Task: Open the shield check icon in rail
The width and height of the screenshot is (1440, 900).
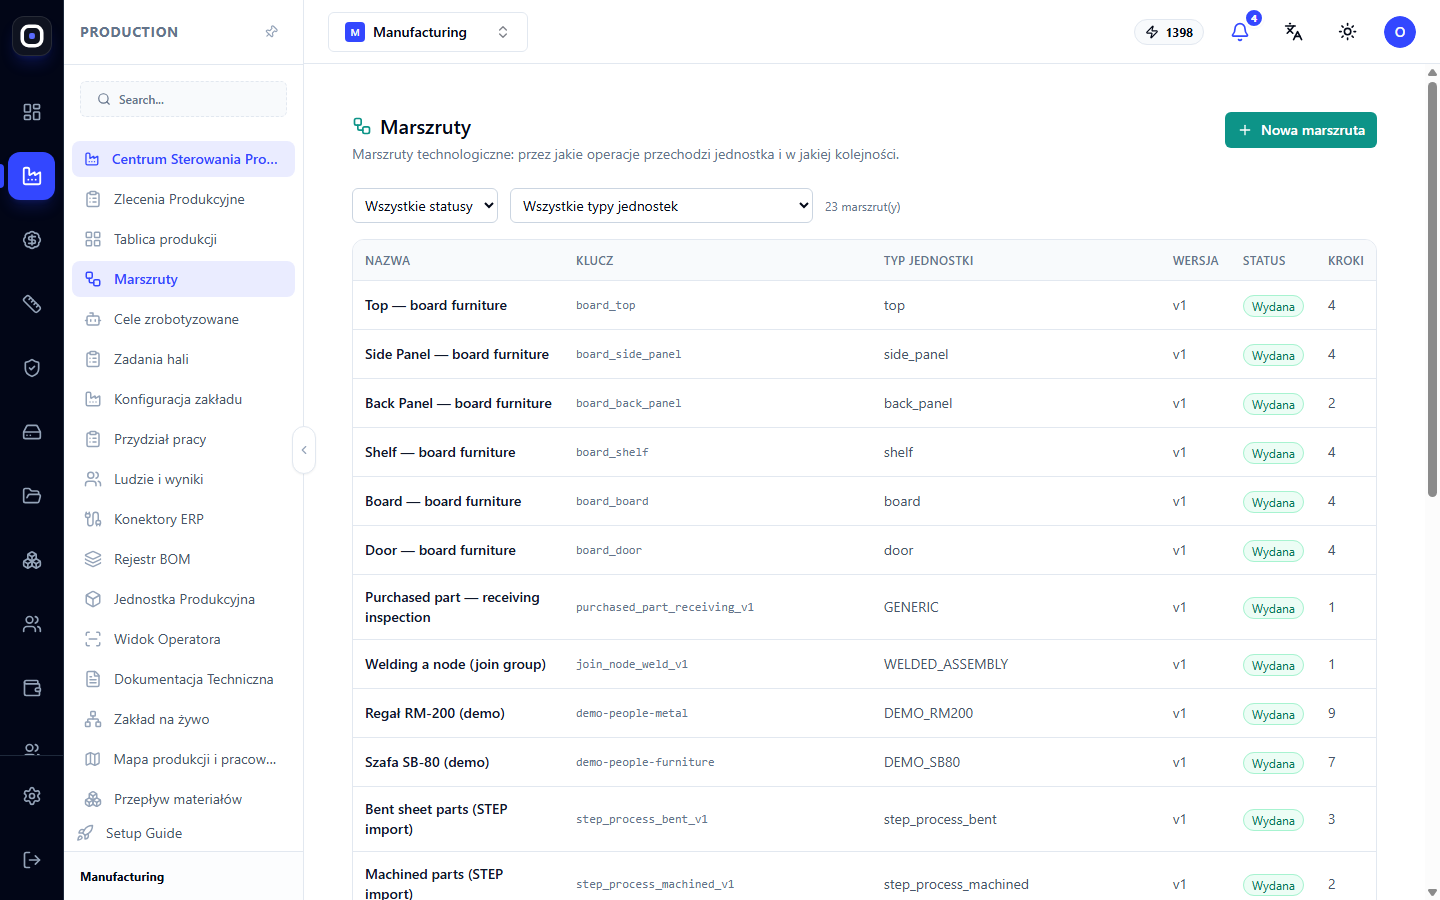Action: point(32,368)
